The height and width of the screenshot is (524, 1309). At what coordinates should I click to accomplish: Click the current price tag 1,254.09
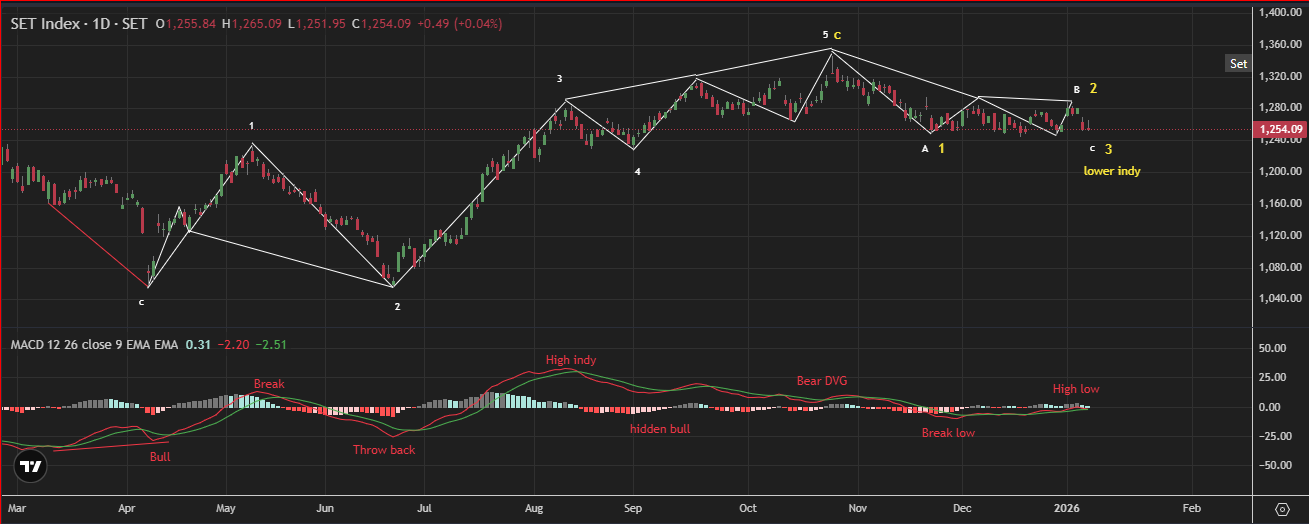point(1279,129)
